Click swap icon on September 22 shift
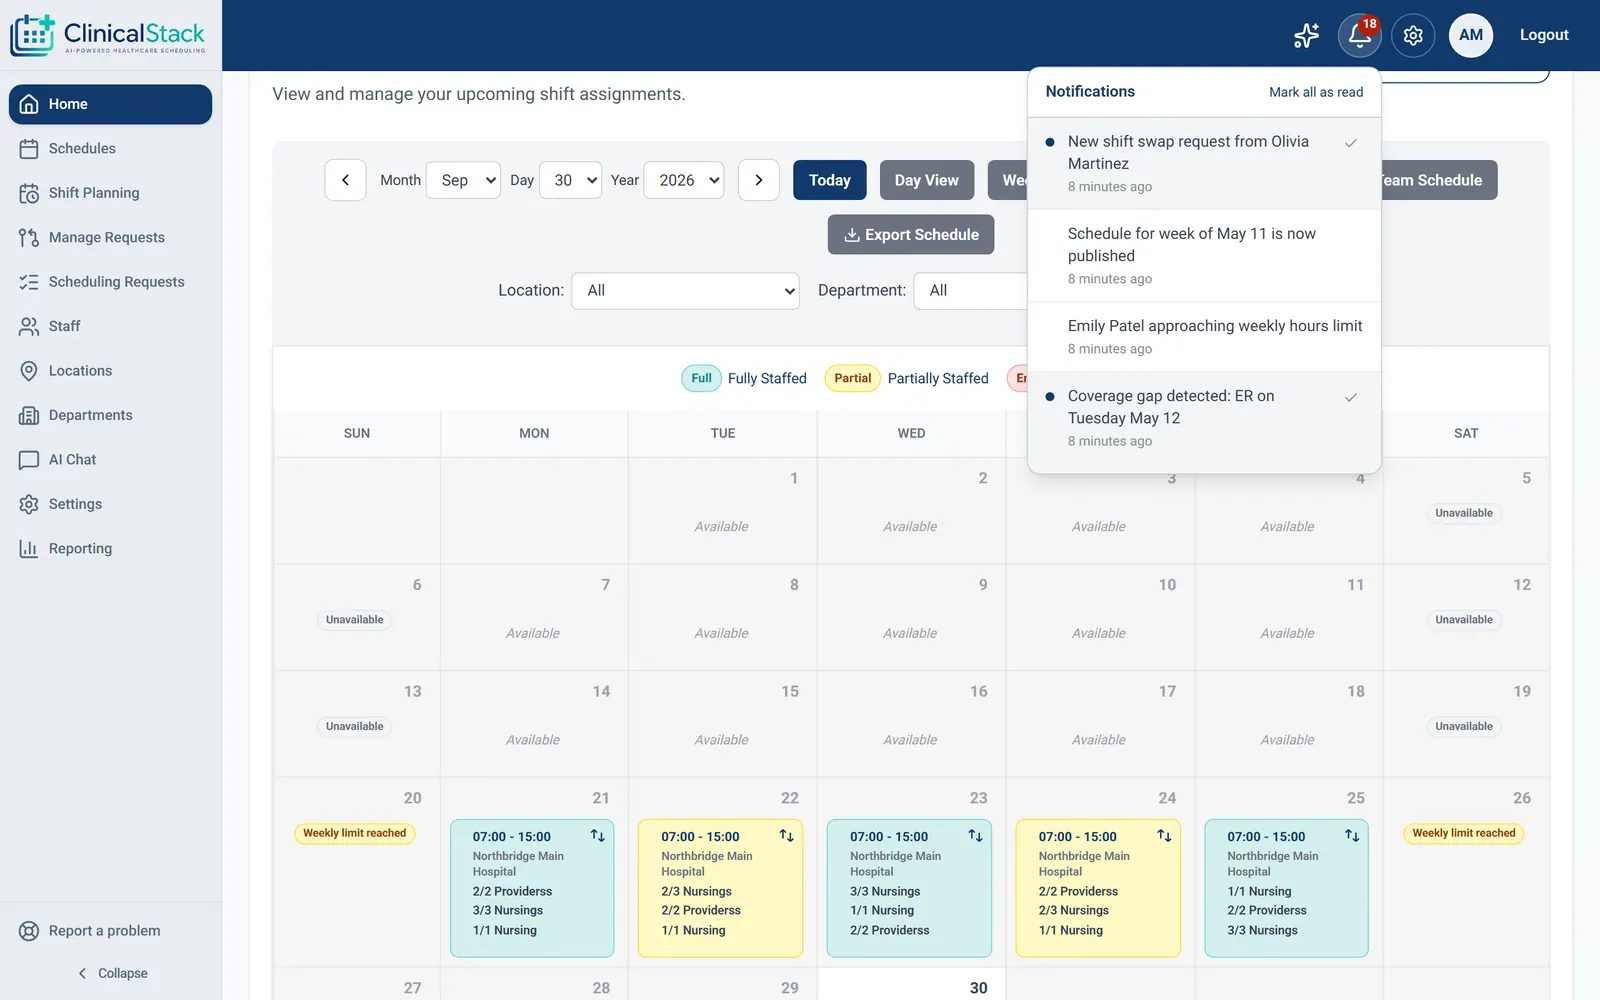This screenshot has height=1000, width=1600. pyautogui.click(x=787, y=836)
